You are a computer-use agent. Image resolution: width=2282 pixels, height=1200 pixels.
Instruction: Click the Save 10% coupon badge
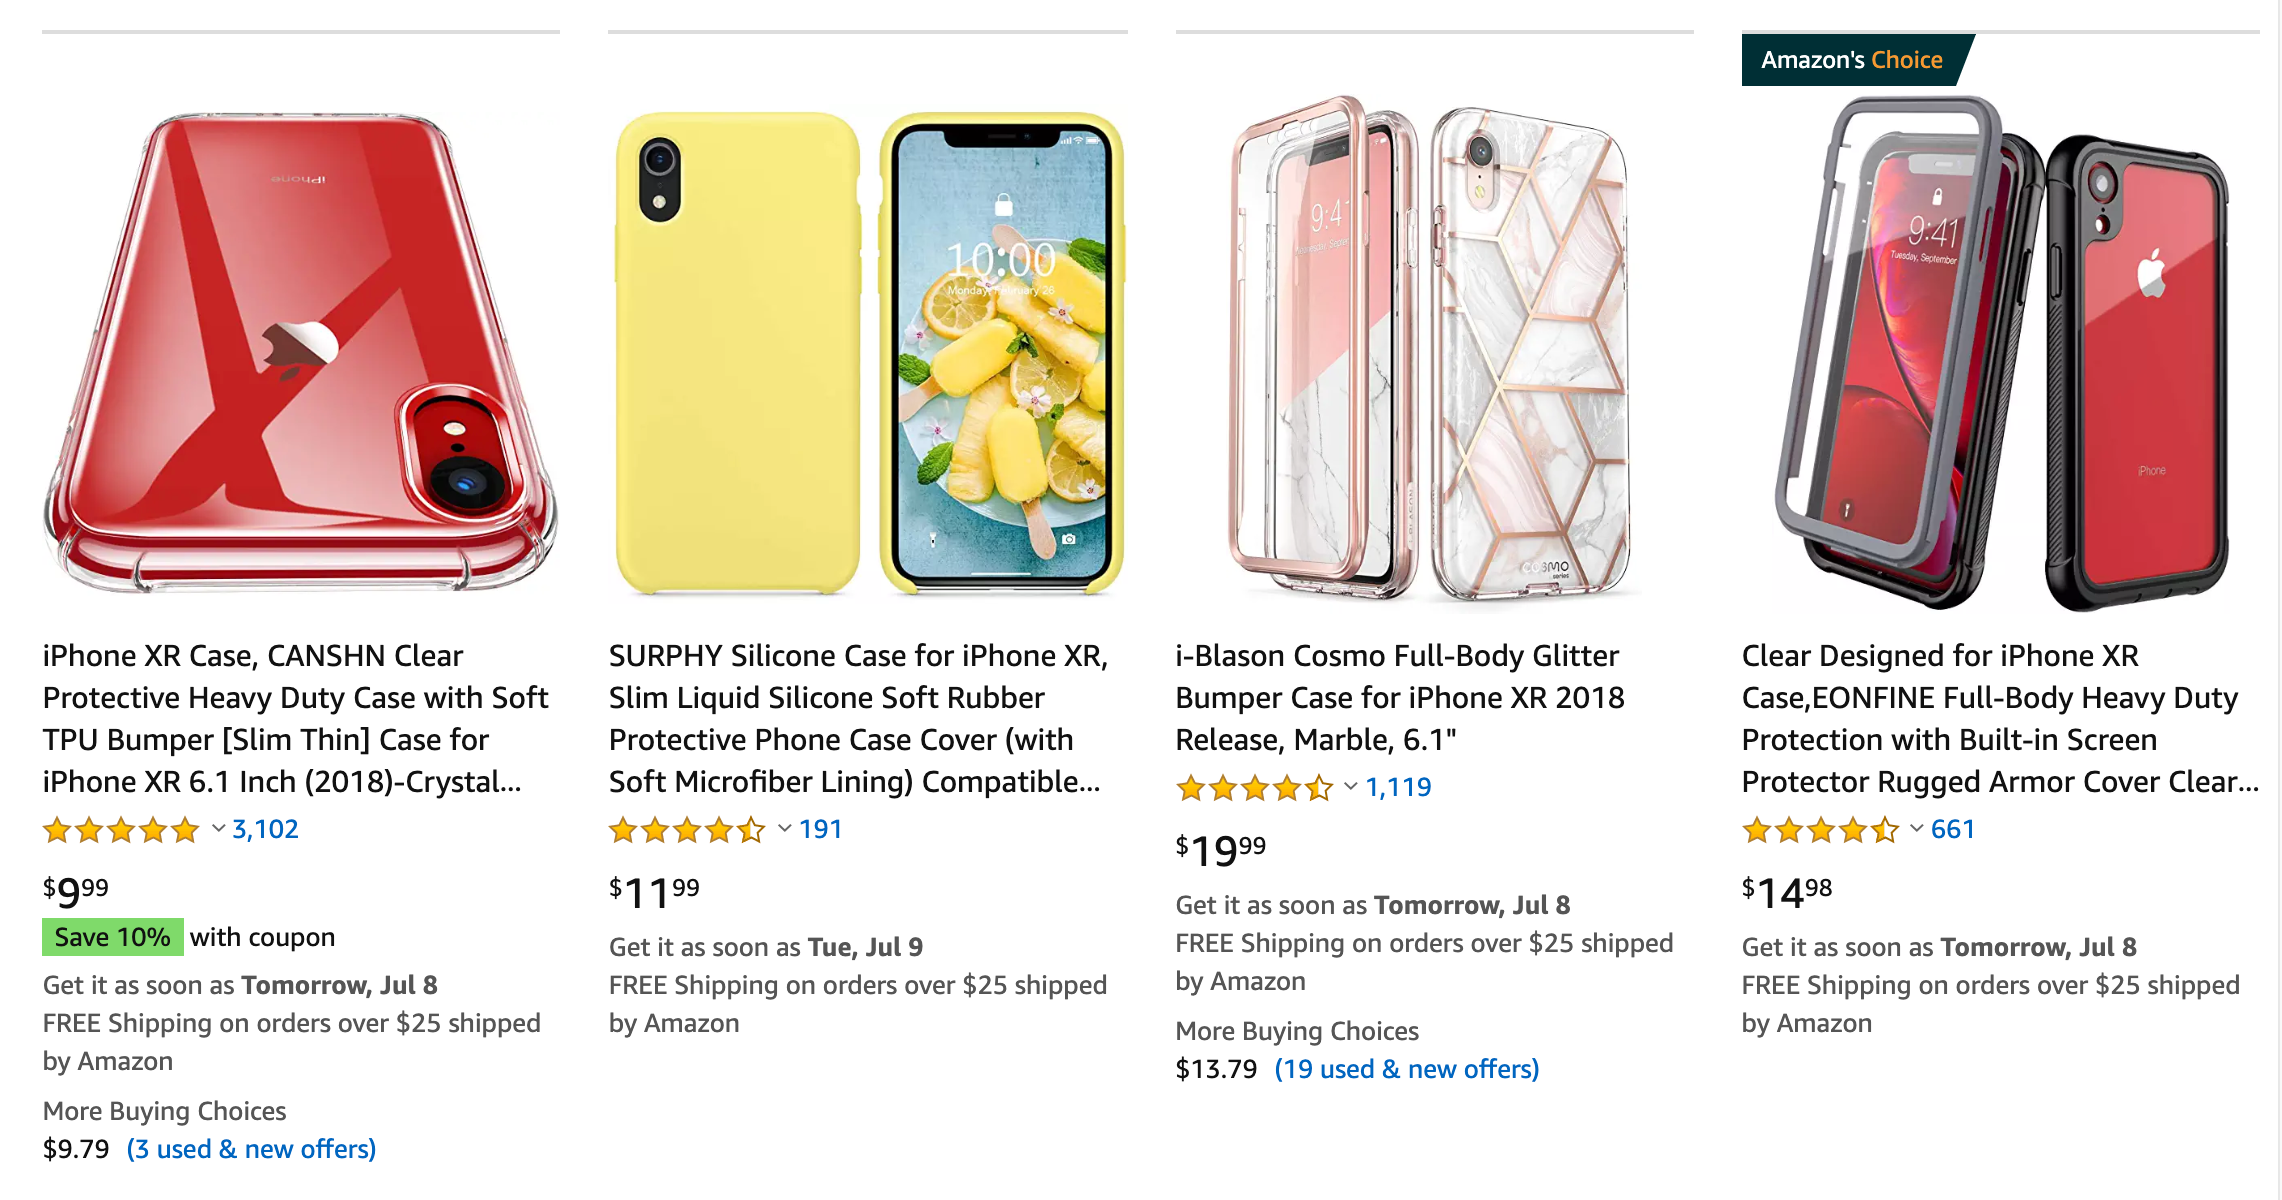click(112, 937)
